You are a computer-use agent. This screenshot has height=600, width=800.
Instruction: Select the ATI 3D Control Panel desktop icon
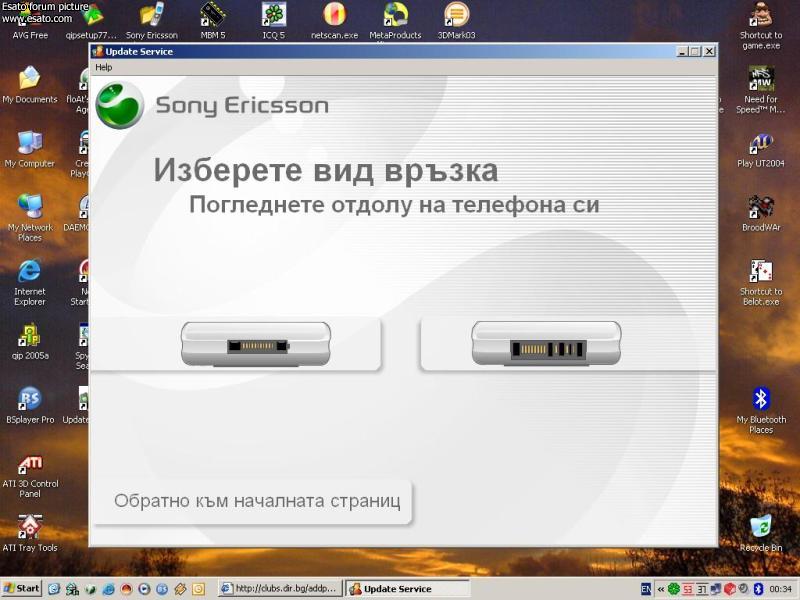[30, 476]
